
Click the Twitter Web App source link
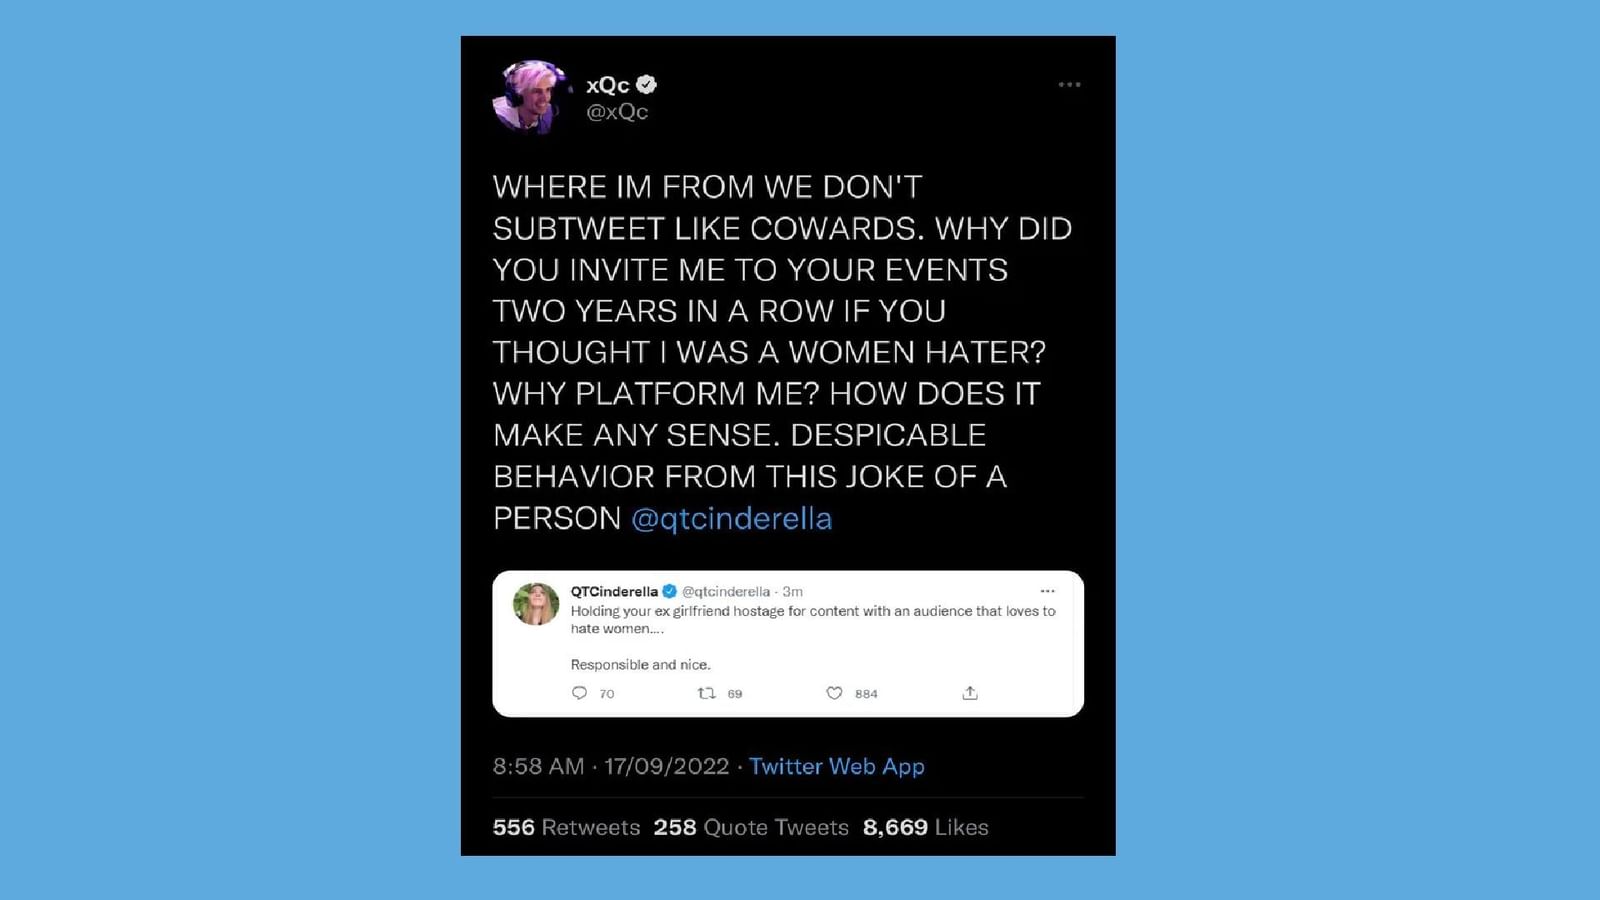[x=836, y=766]
